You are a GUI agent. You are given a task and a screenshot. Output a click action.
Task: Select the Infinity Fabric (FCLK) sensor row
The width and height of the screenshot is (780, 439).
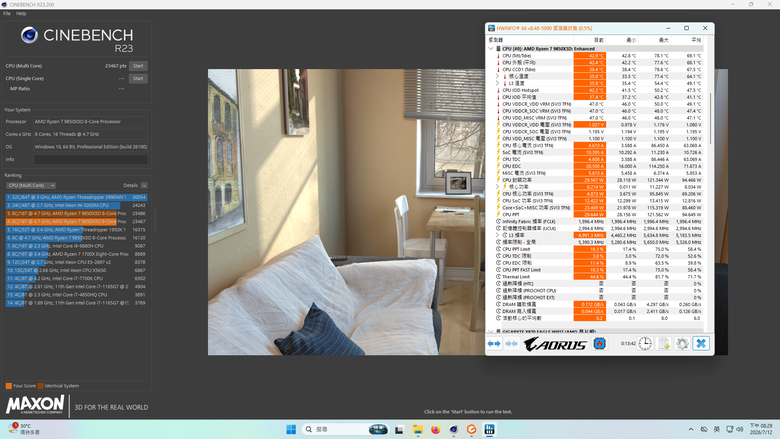[x=595, y=221]
